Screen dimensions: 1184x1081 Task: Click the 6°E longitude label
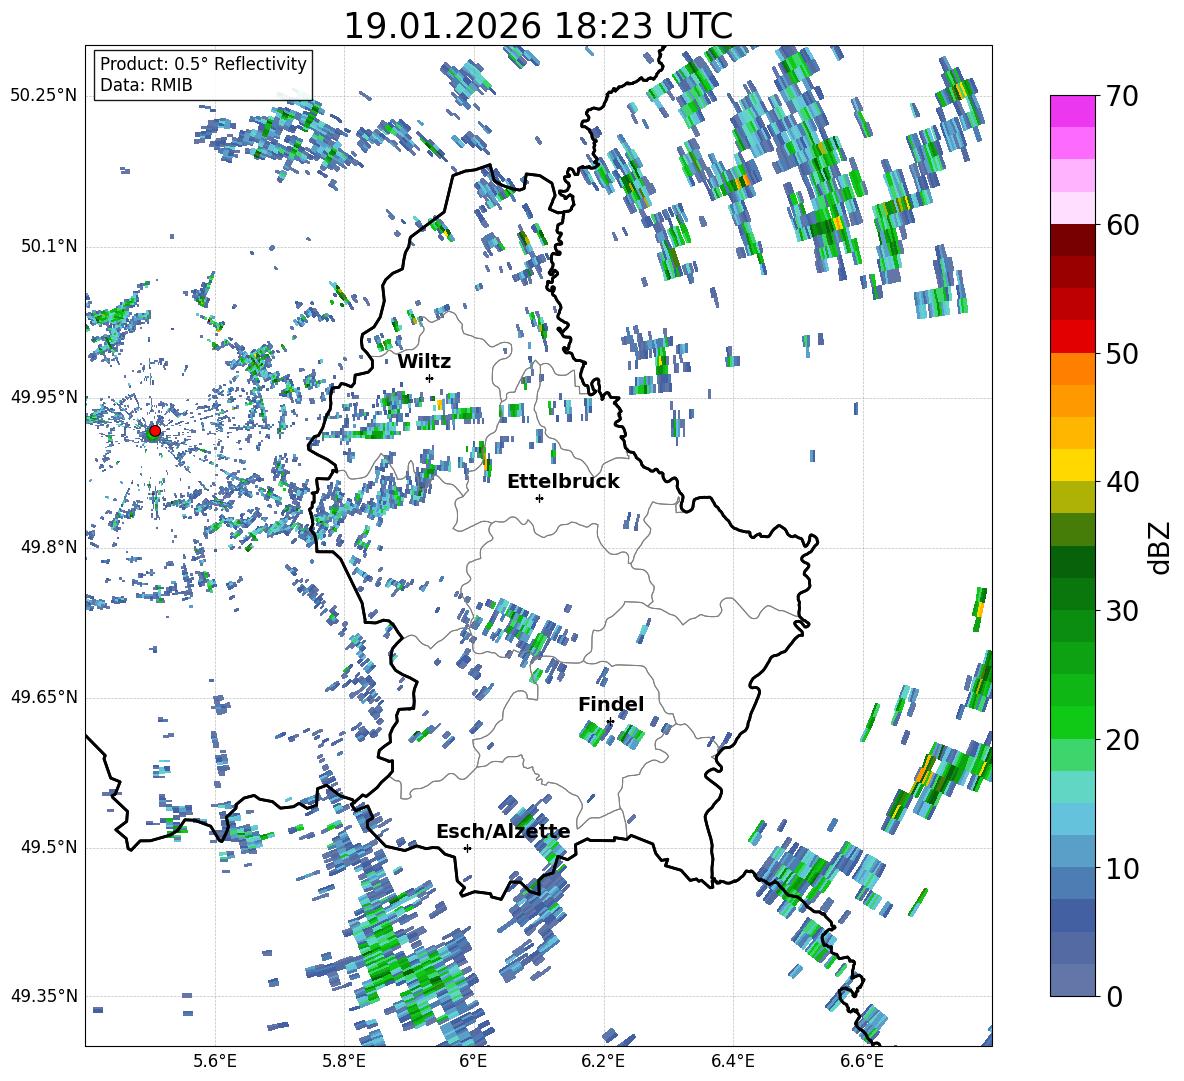click(473, 1061)
